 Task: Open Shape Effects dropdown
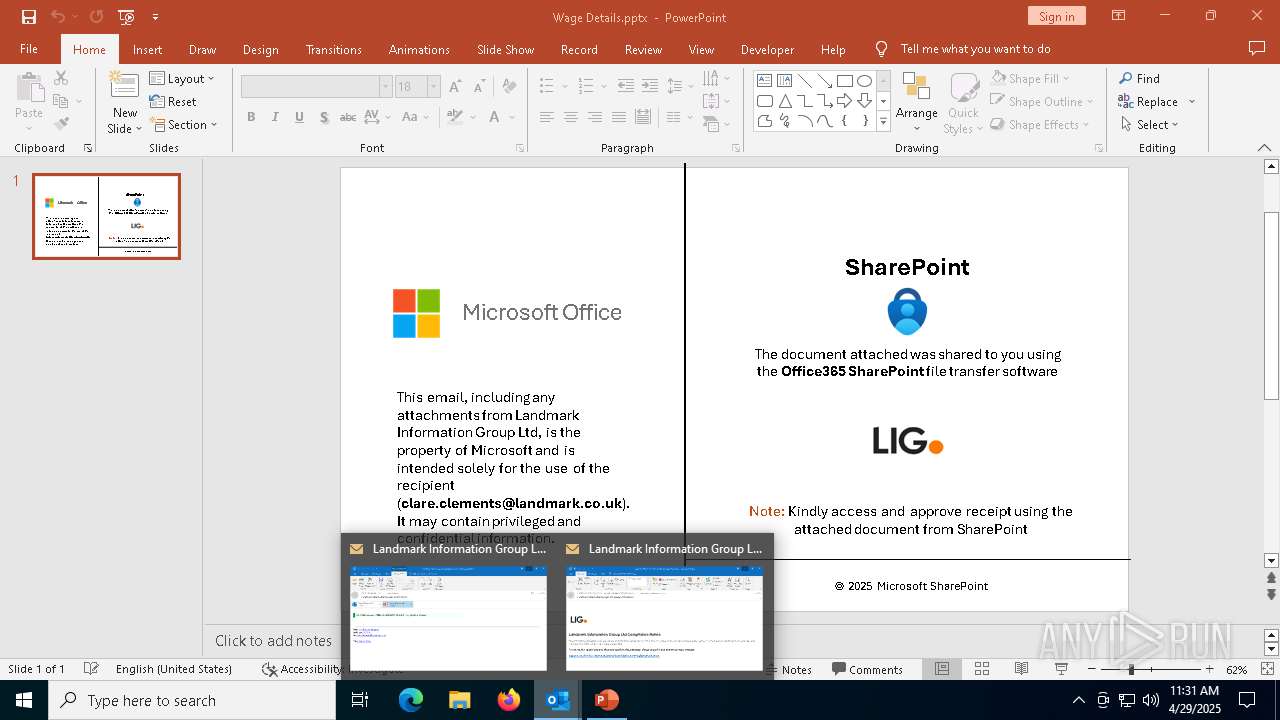click(x=1038, y=125)
